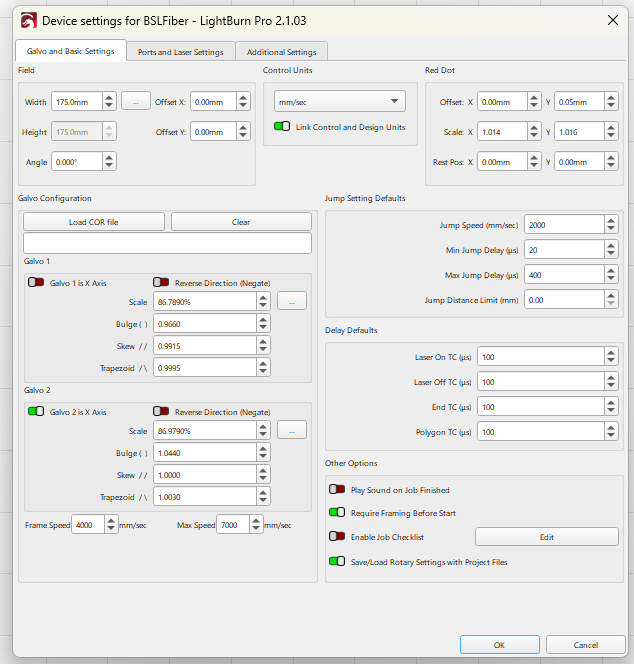Toggle Galvo 1 Reverse Direction (Negate)
This screenshot has height=664, width=634.
(161, 282)
